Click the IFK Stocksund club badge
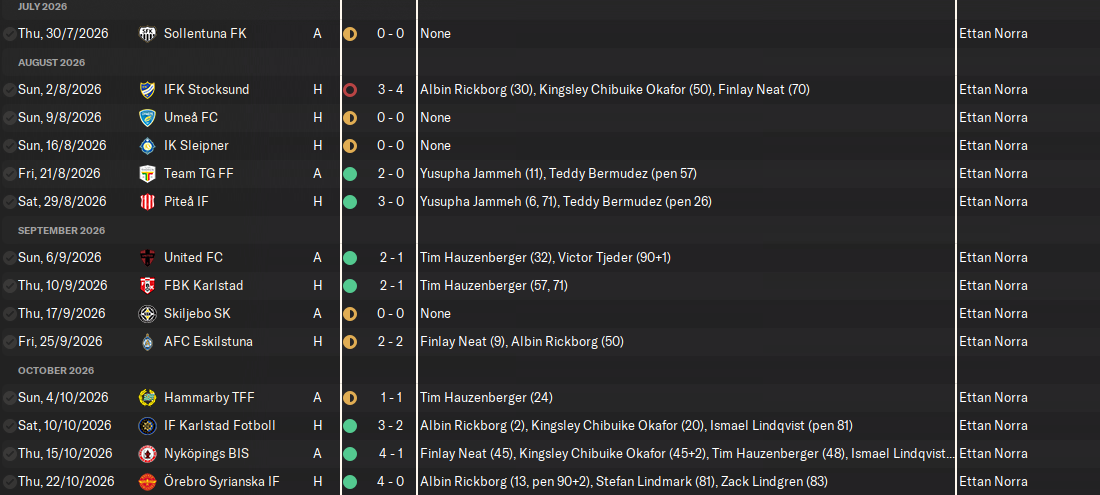1100x495 pixels. pyautogui.click(x=147, y=89)
